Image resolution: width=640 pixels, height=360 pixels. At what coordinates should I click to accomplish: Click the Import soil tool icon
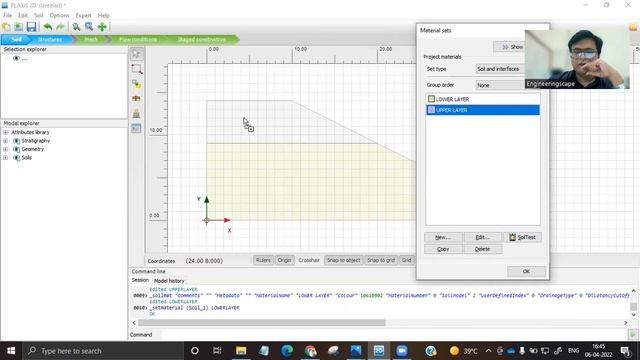coord(136,113)
